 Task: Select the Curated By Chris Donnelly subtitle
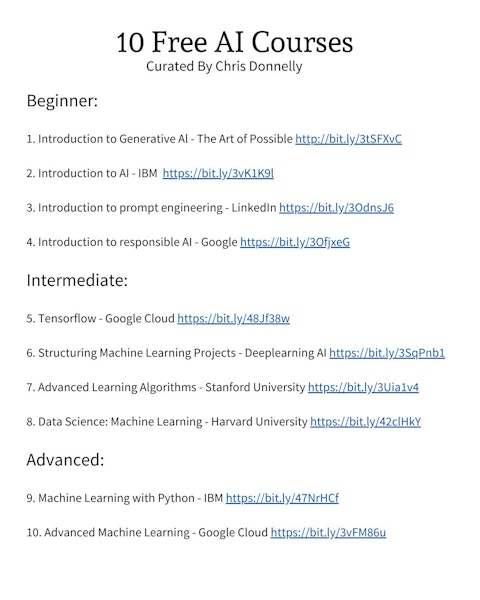[224, 66]
